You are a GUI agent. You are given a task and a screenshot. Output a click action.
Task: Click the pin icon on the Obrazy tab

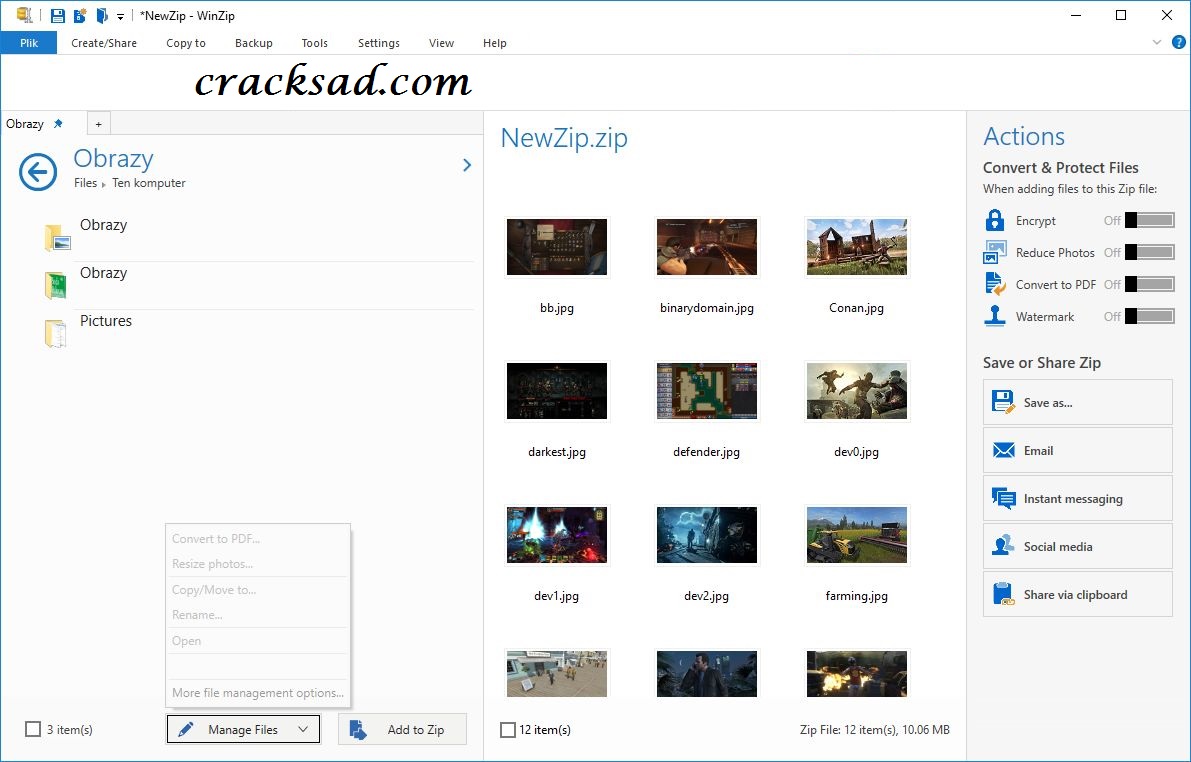pyautogui.click(x=58, y=123)
